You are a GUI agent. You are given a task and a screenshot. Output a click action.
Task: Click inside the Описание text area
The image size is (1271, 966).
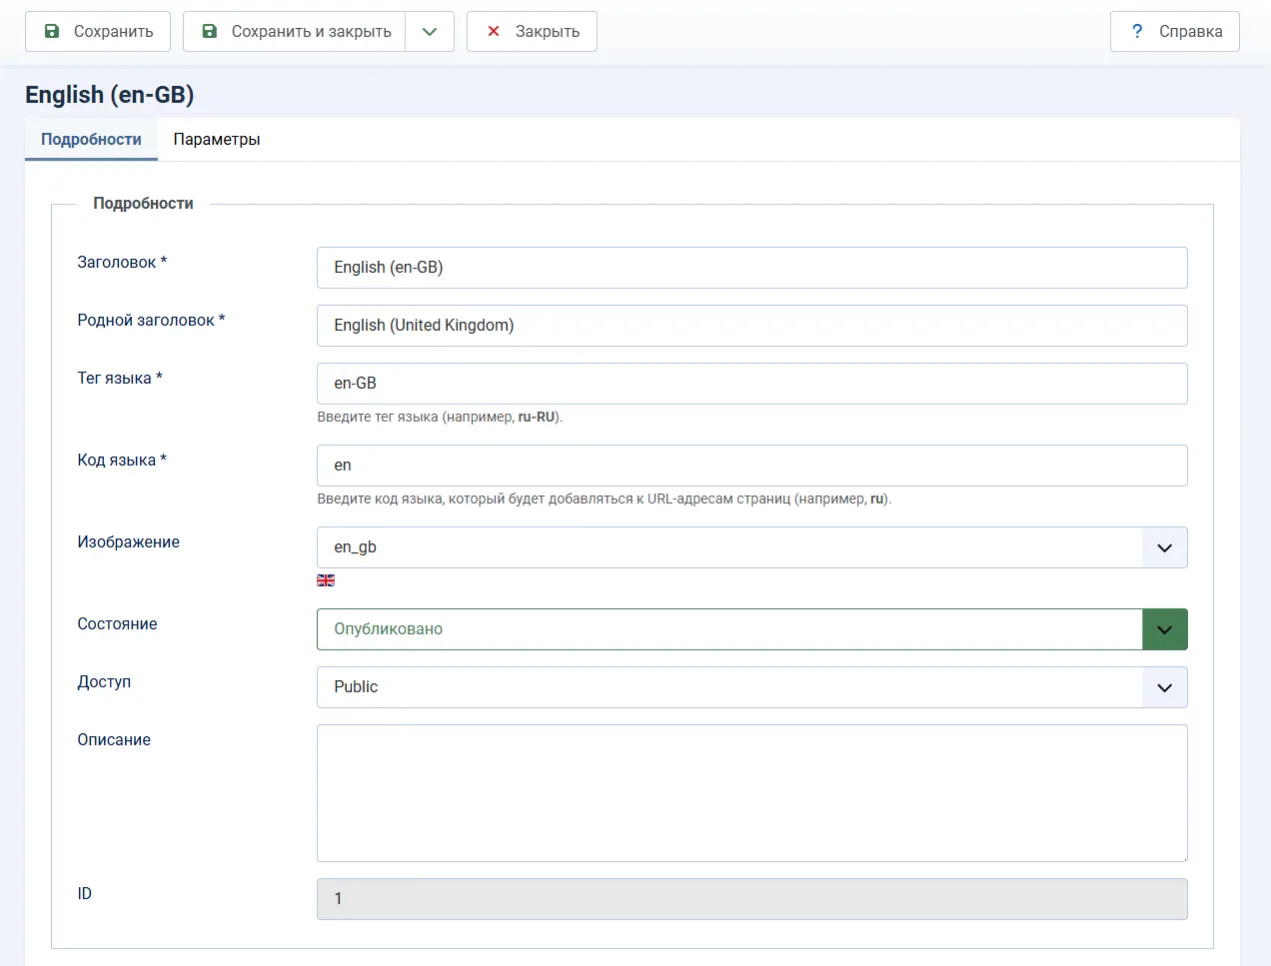tap(751, 793)
